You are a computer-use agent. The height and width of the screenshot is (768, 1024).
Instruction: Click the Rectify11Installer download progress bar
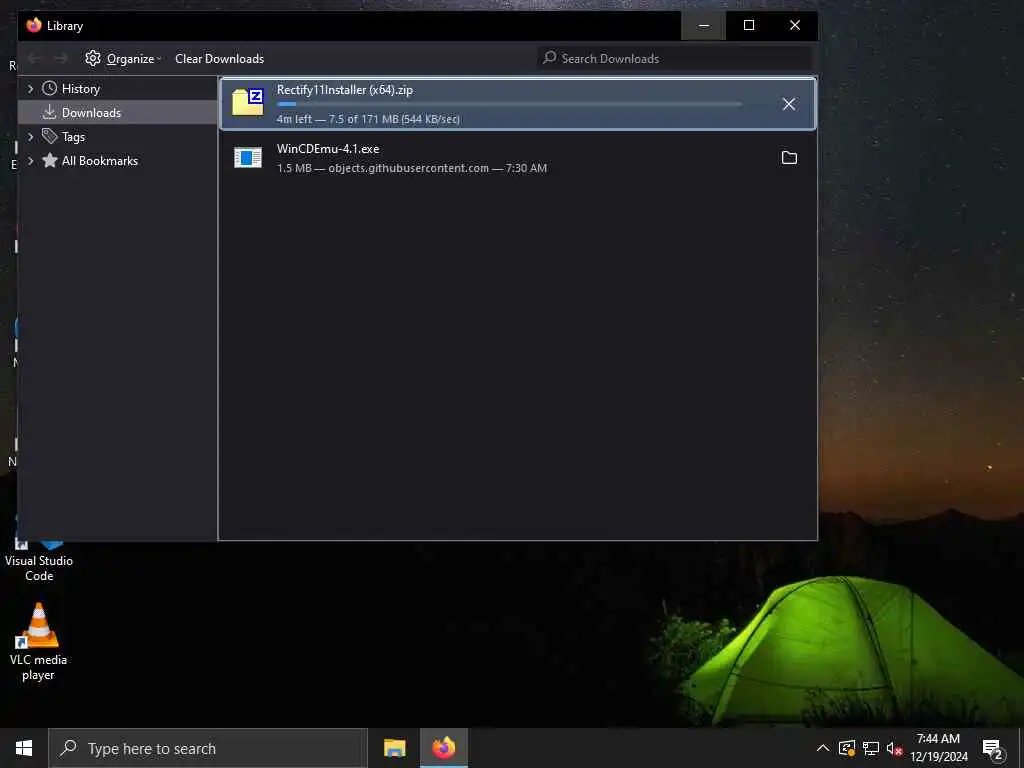pos(509,104)
